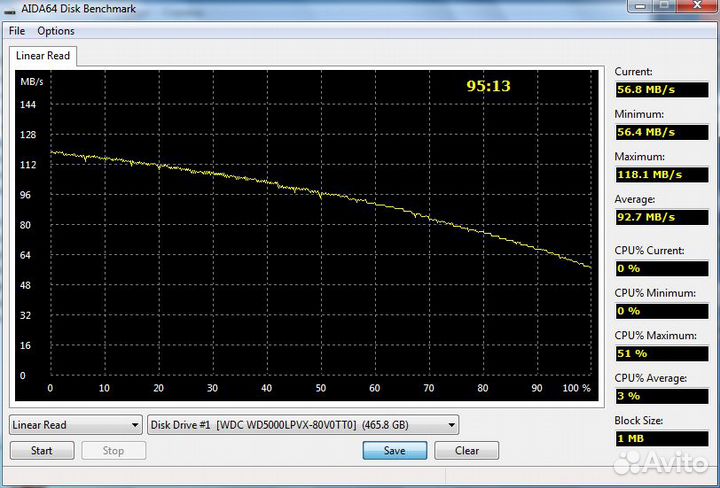The width and height of the screenshot is (720, 488).
Task: Select the Linear Read tab
Action: [x=43, y=56]
